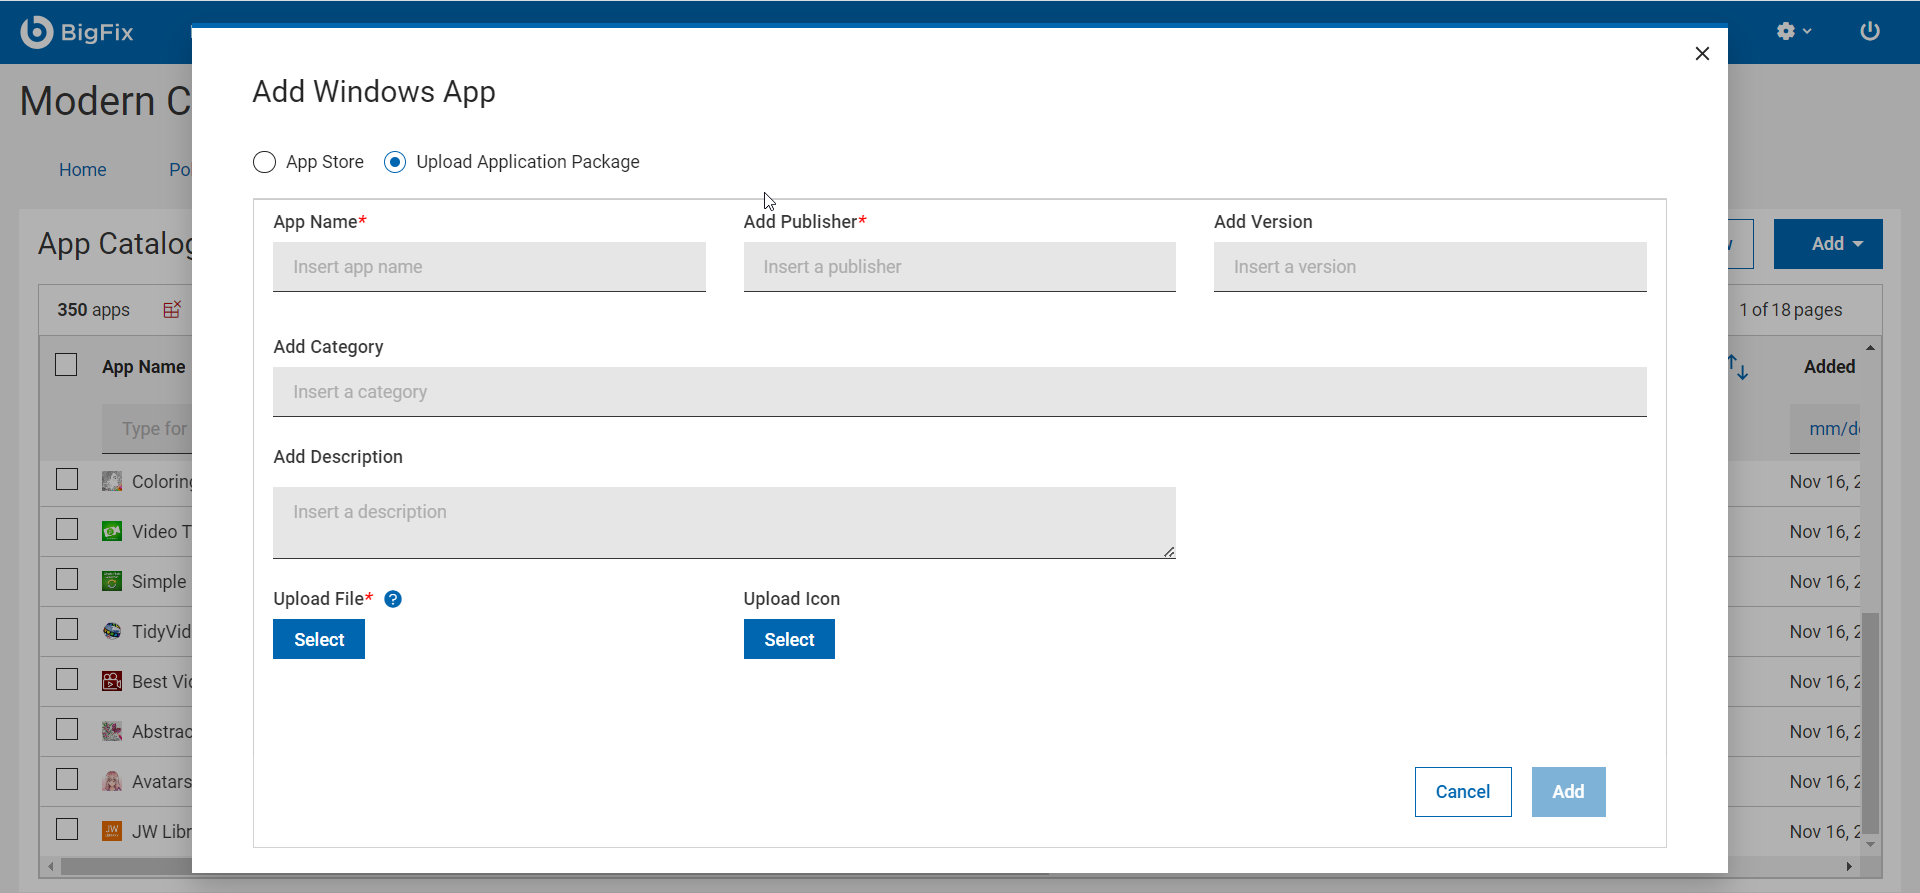
Task: Click the sort arrows icon near Added column
Action: pos(1738,367)
